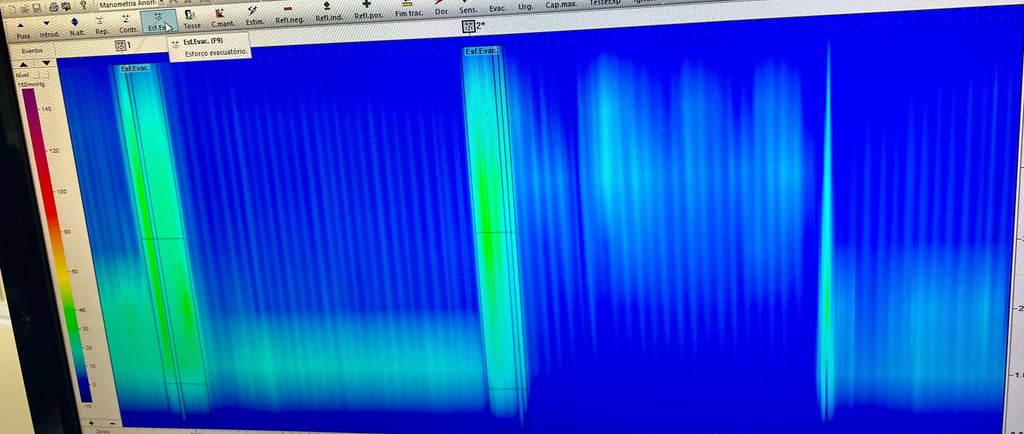Click the second Esf.Evac. label in plot
This screenshot has width=1024, height=434.
(481, 51)
